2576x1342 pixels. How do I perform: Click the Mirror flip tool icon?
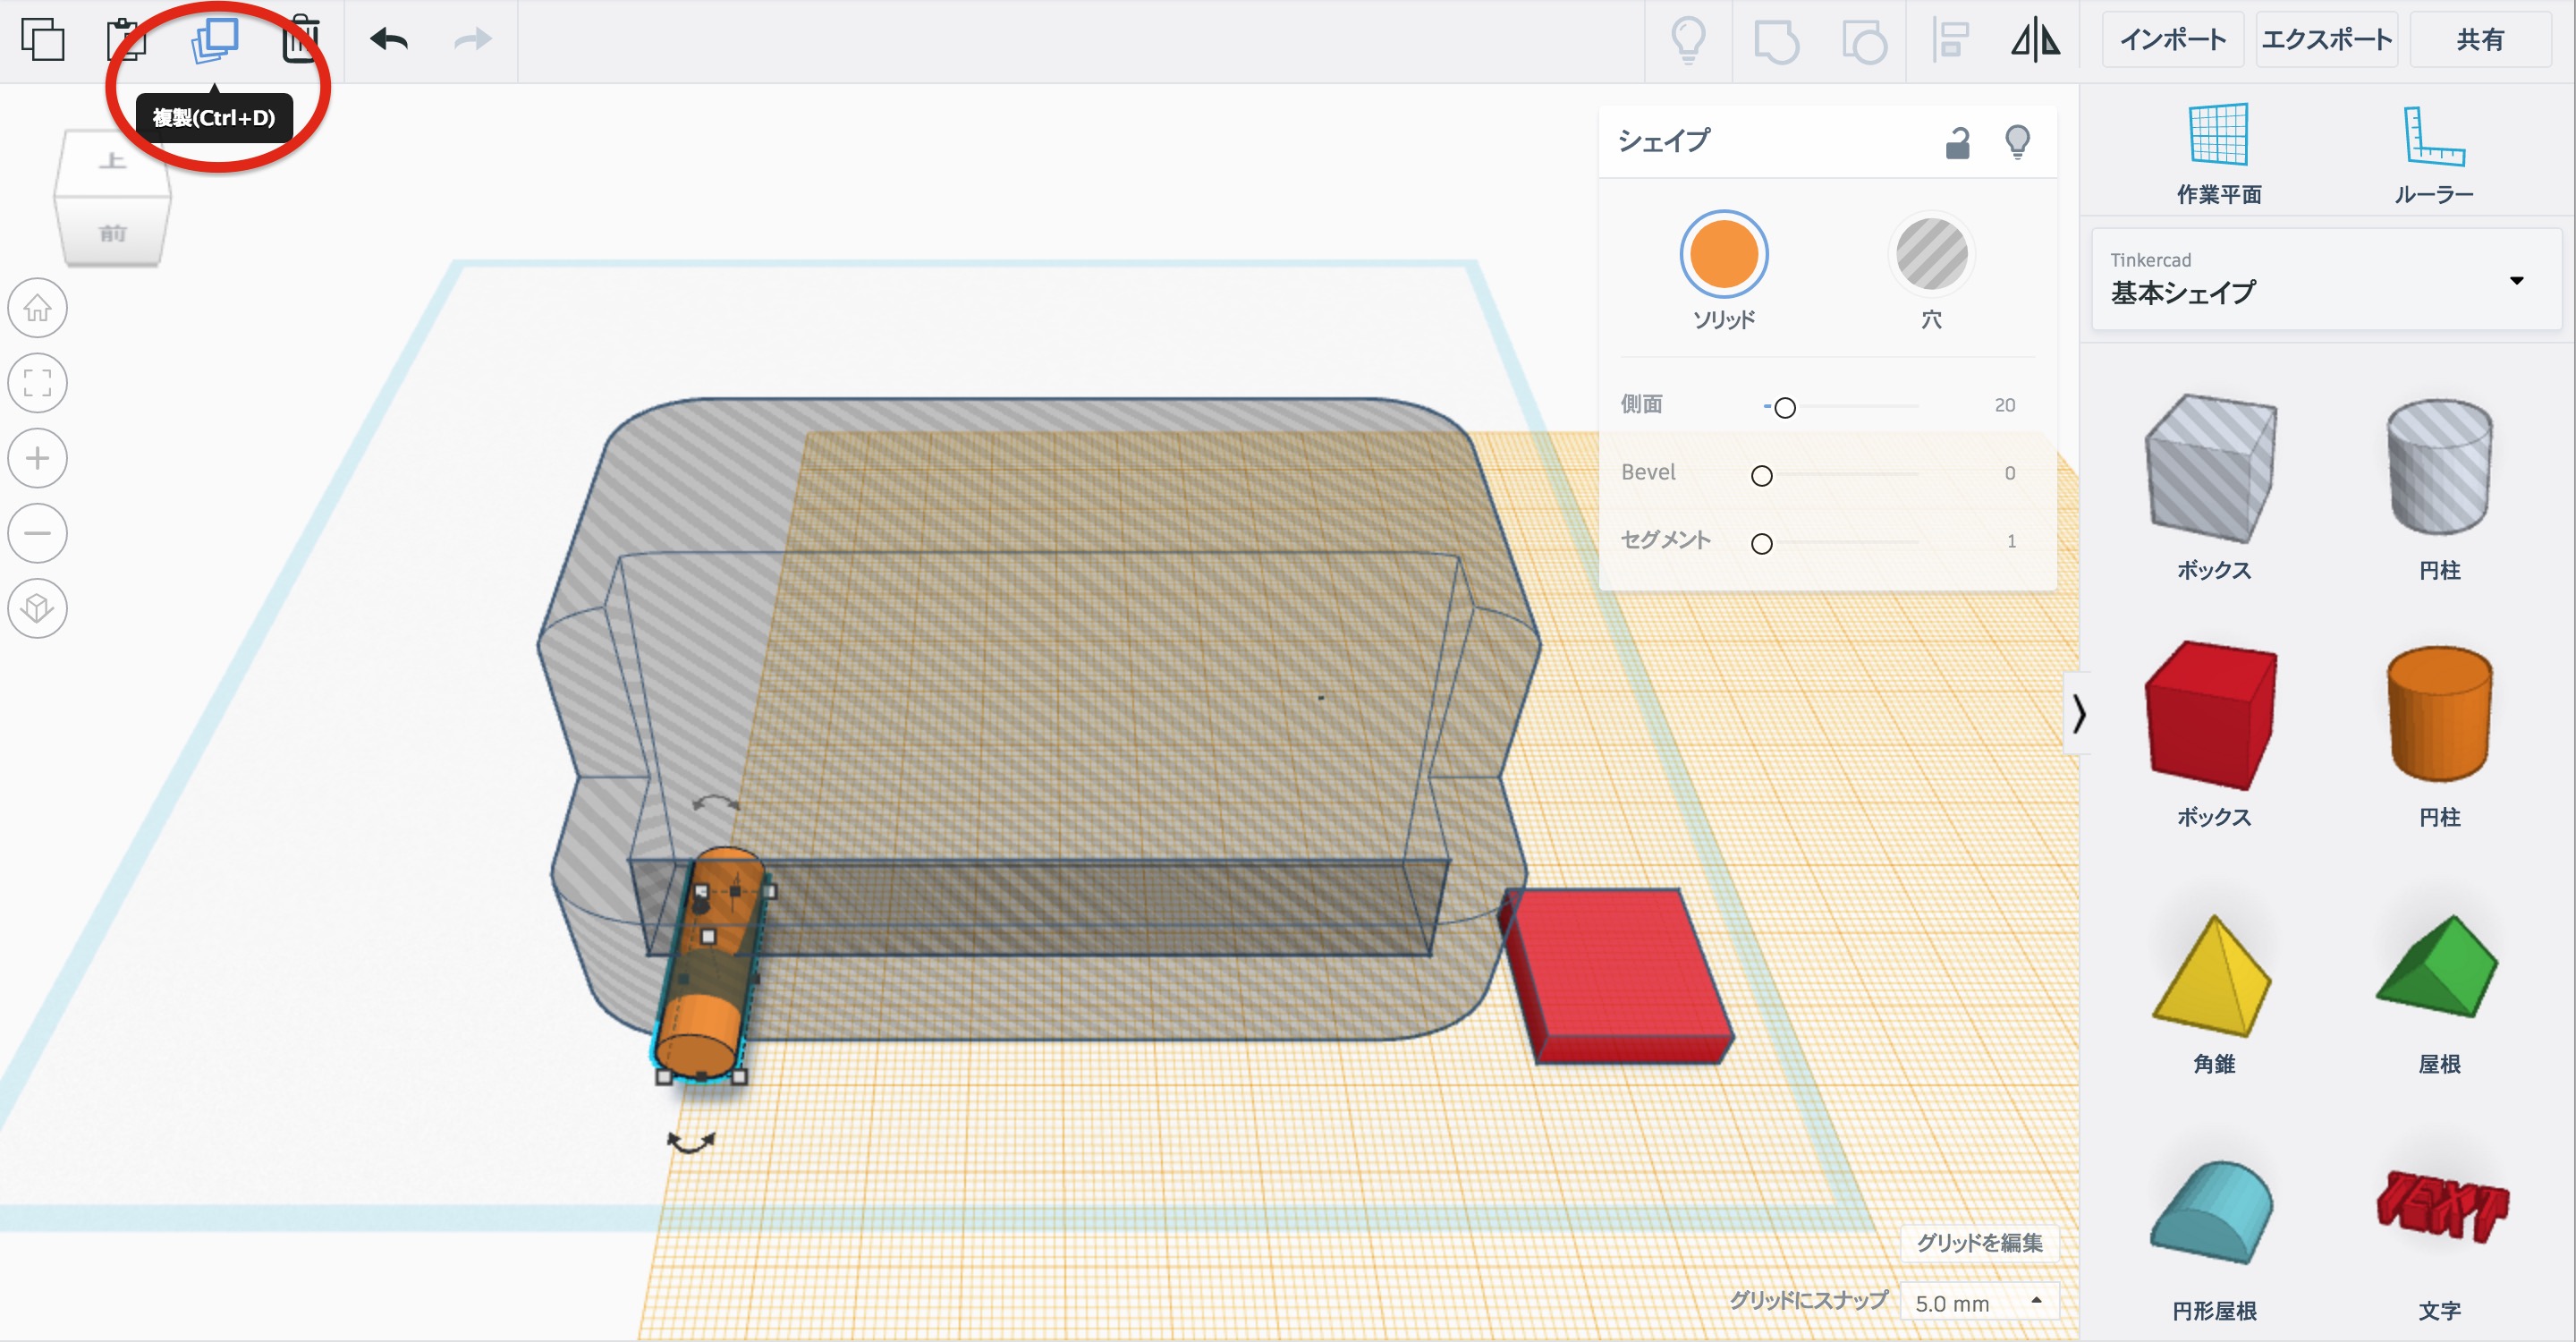(2035, 41)
